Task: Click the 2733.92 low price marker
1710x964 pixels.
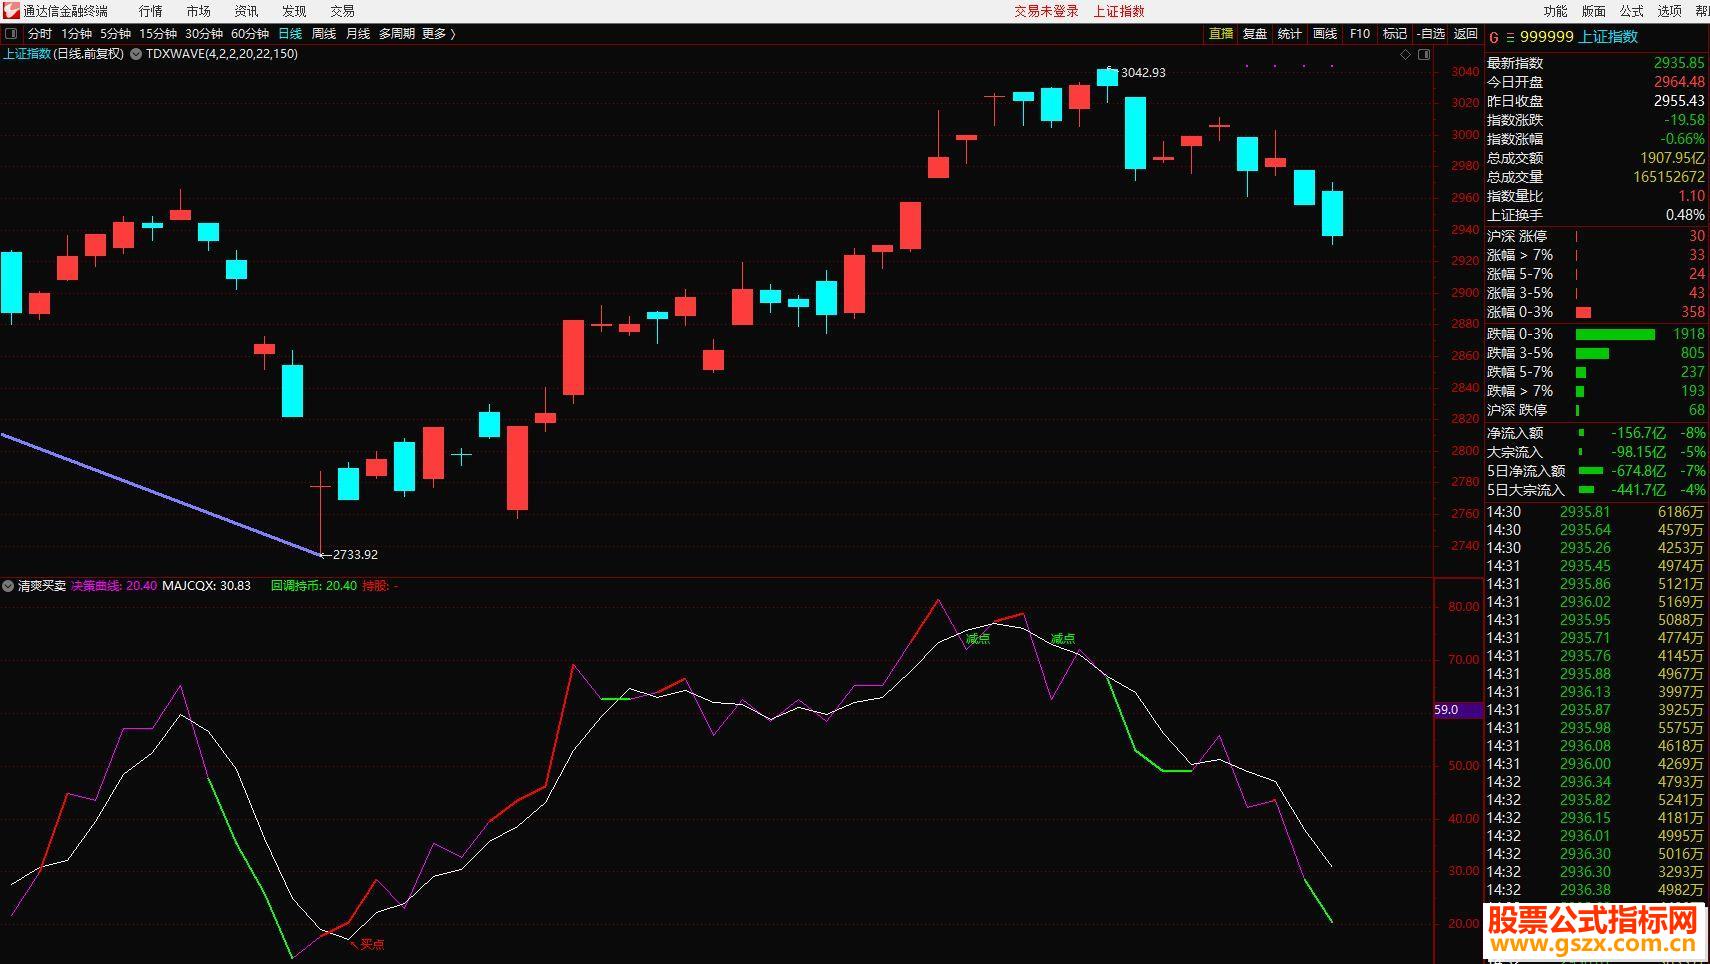Action: coord(355,554)
